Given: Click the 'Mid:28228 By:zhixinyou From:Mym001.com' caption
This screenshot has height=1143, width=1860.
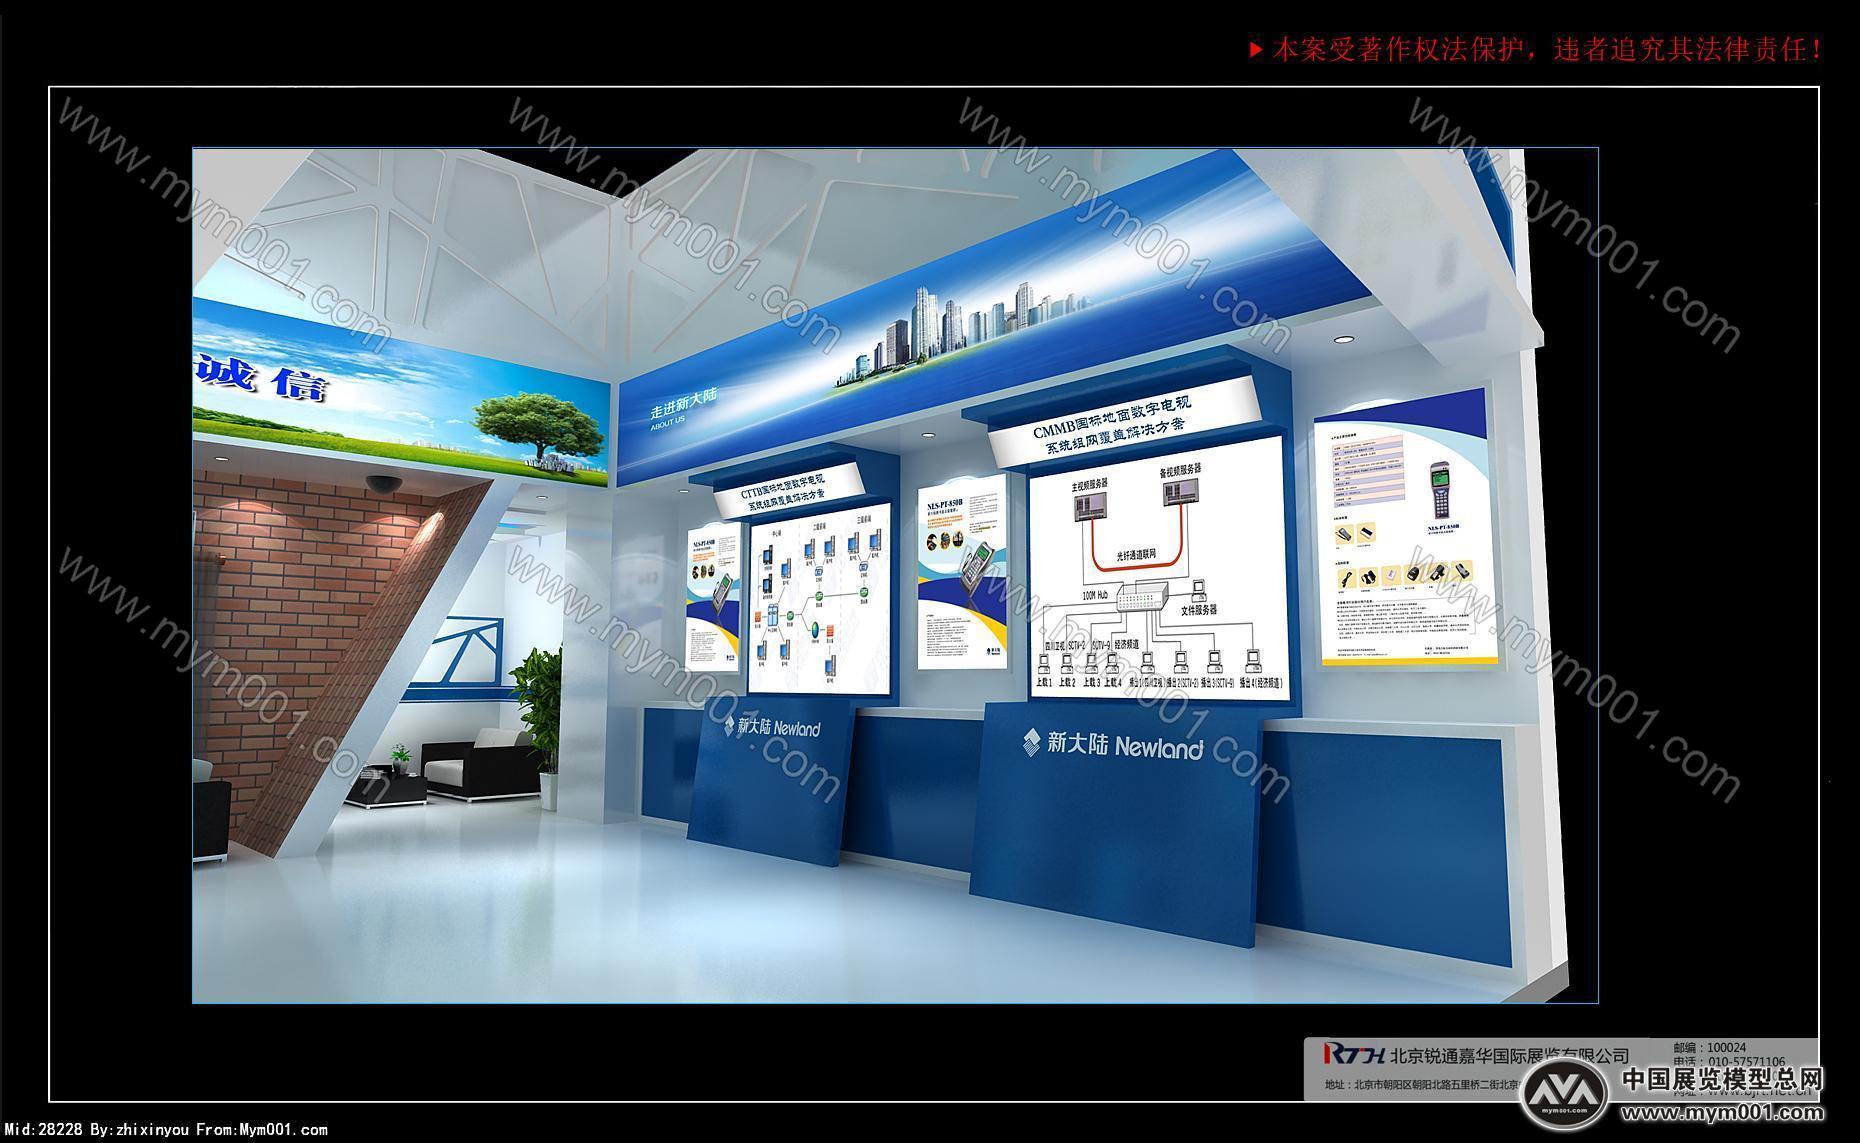Looking at the screenshot, I should 166,1130.
